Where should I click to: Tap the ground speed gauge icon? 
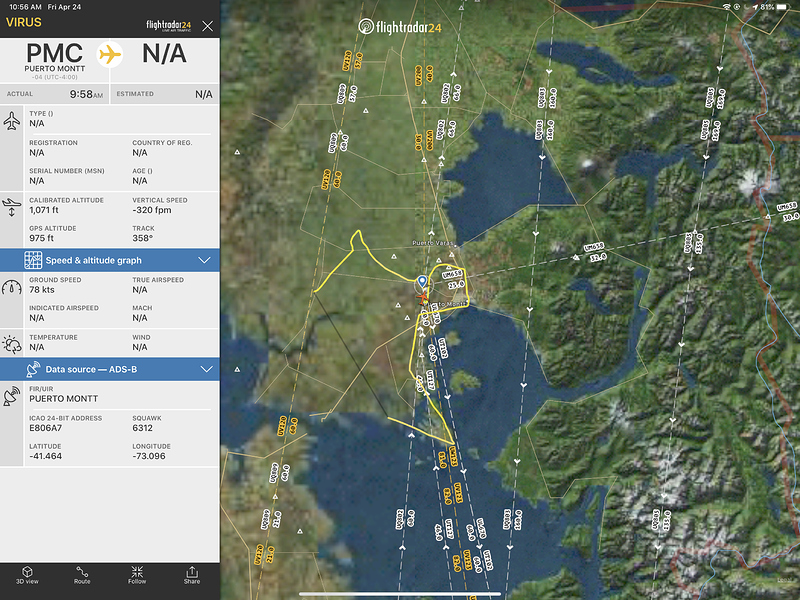pyautogui.click(x=12, y=287)
